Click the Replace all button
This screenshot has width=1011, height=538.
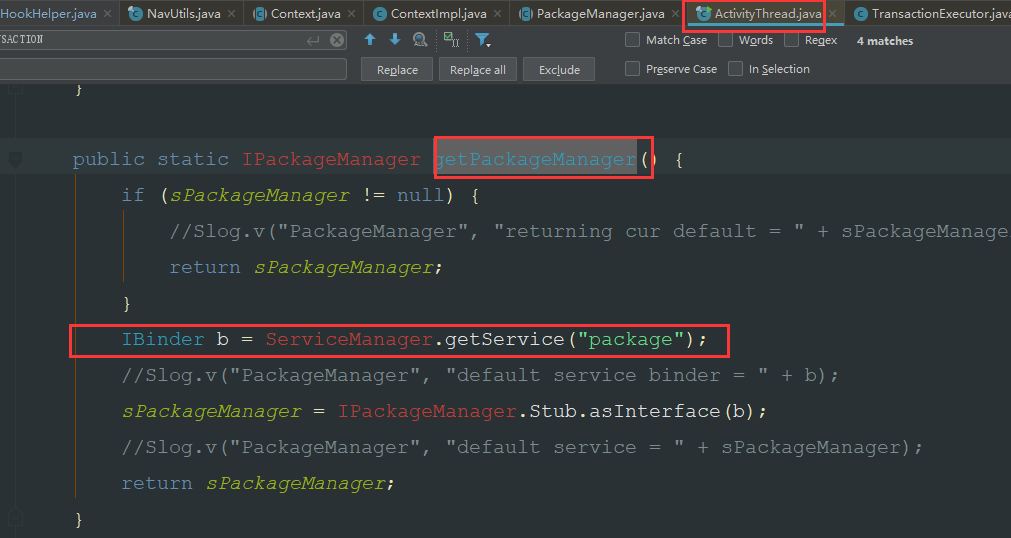[x=478, y=70]
